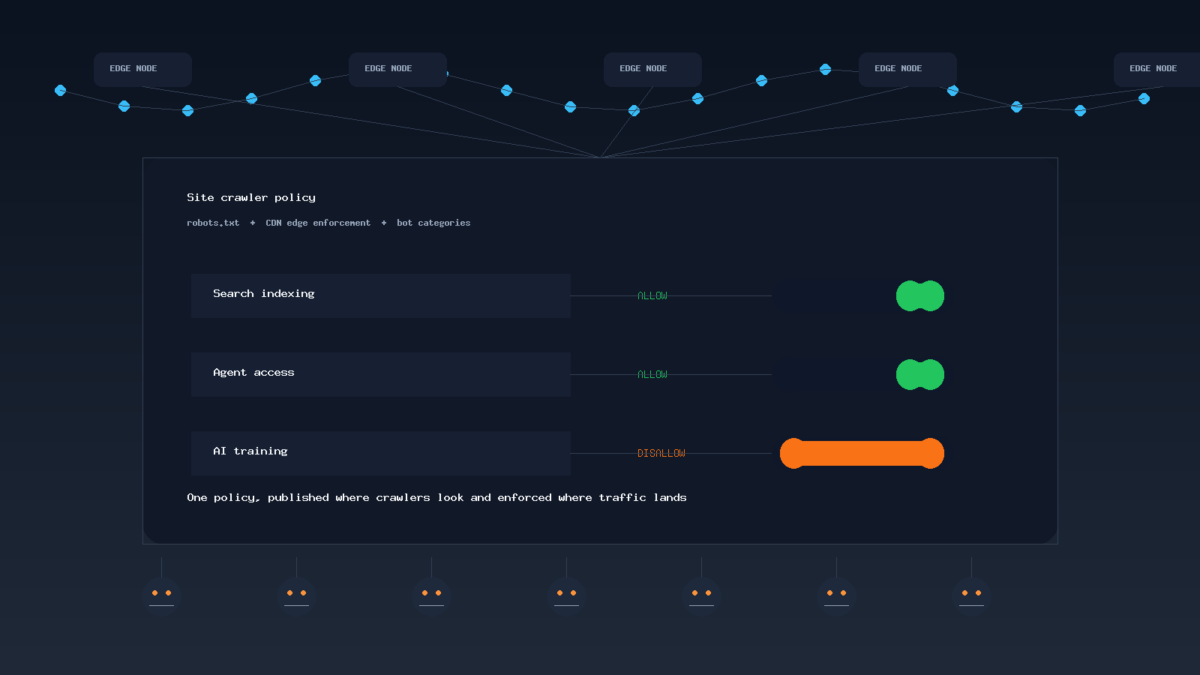Select the center EDGE NODE box

(x=653, y=69)
